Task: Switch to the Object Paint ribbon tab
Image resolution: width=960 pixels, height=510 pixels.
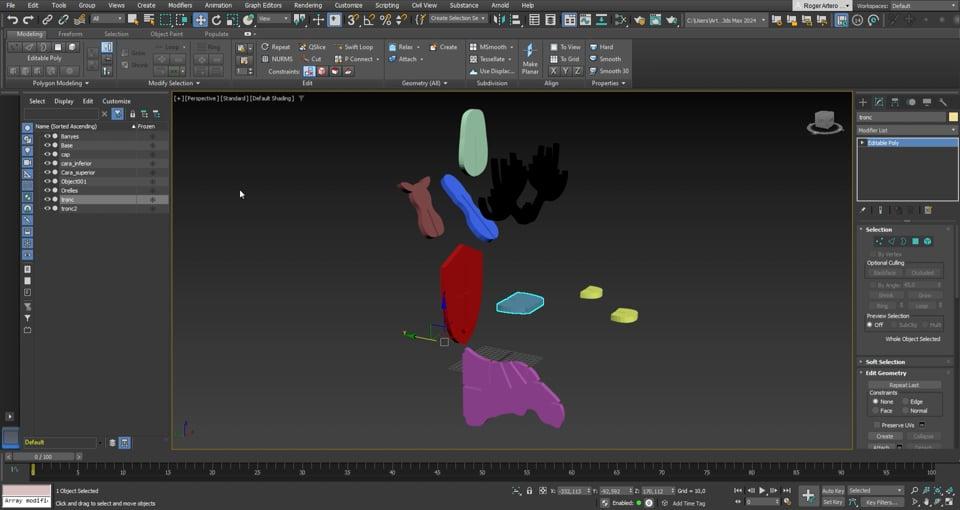Action: [x=167, y=34]
